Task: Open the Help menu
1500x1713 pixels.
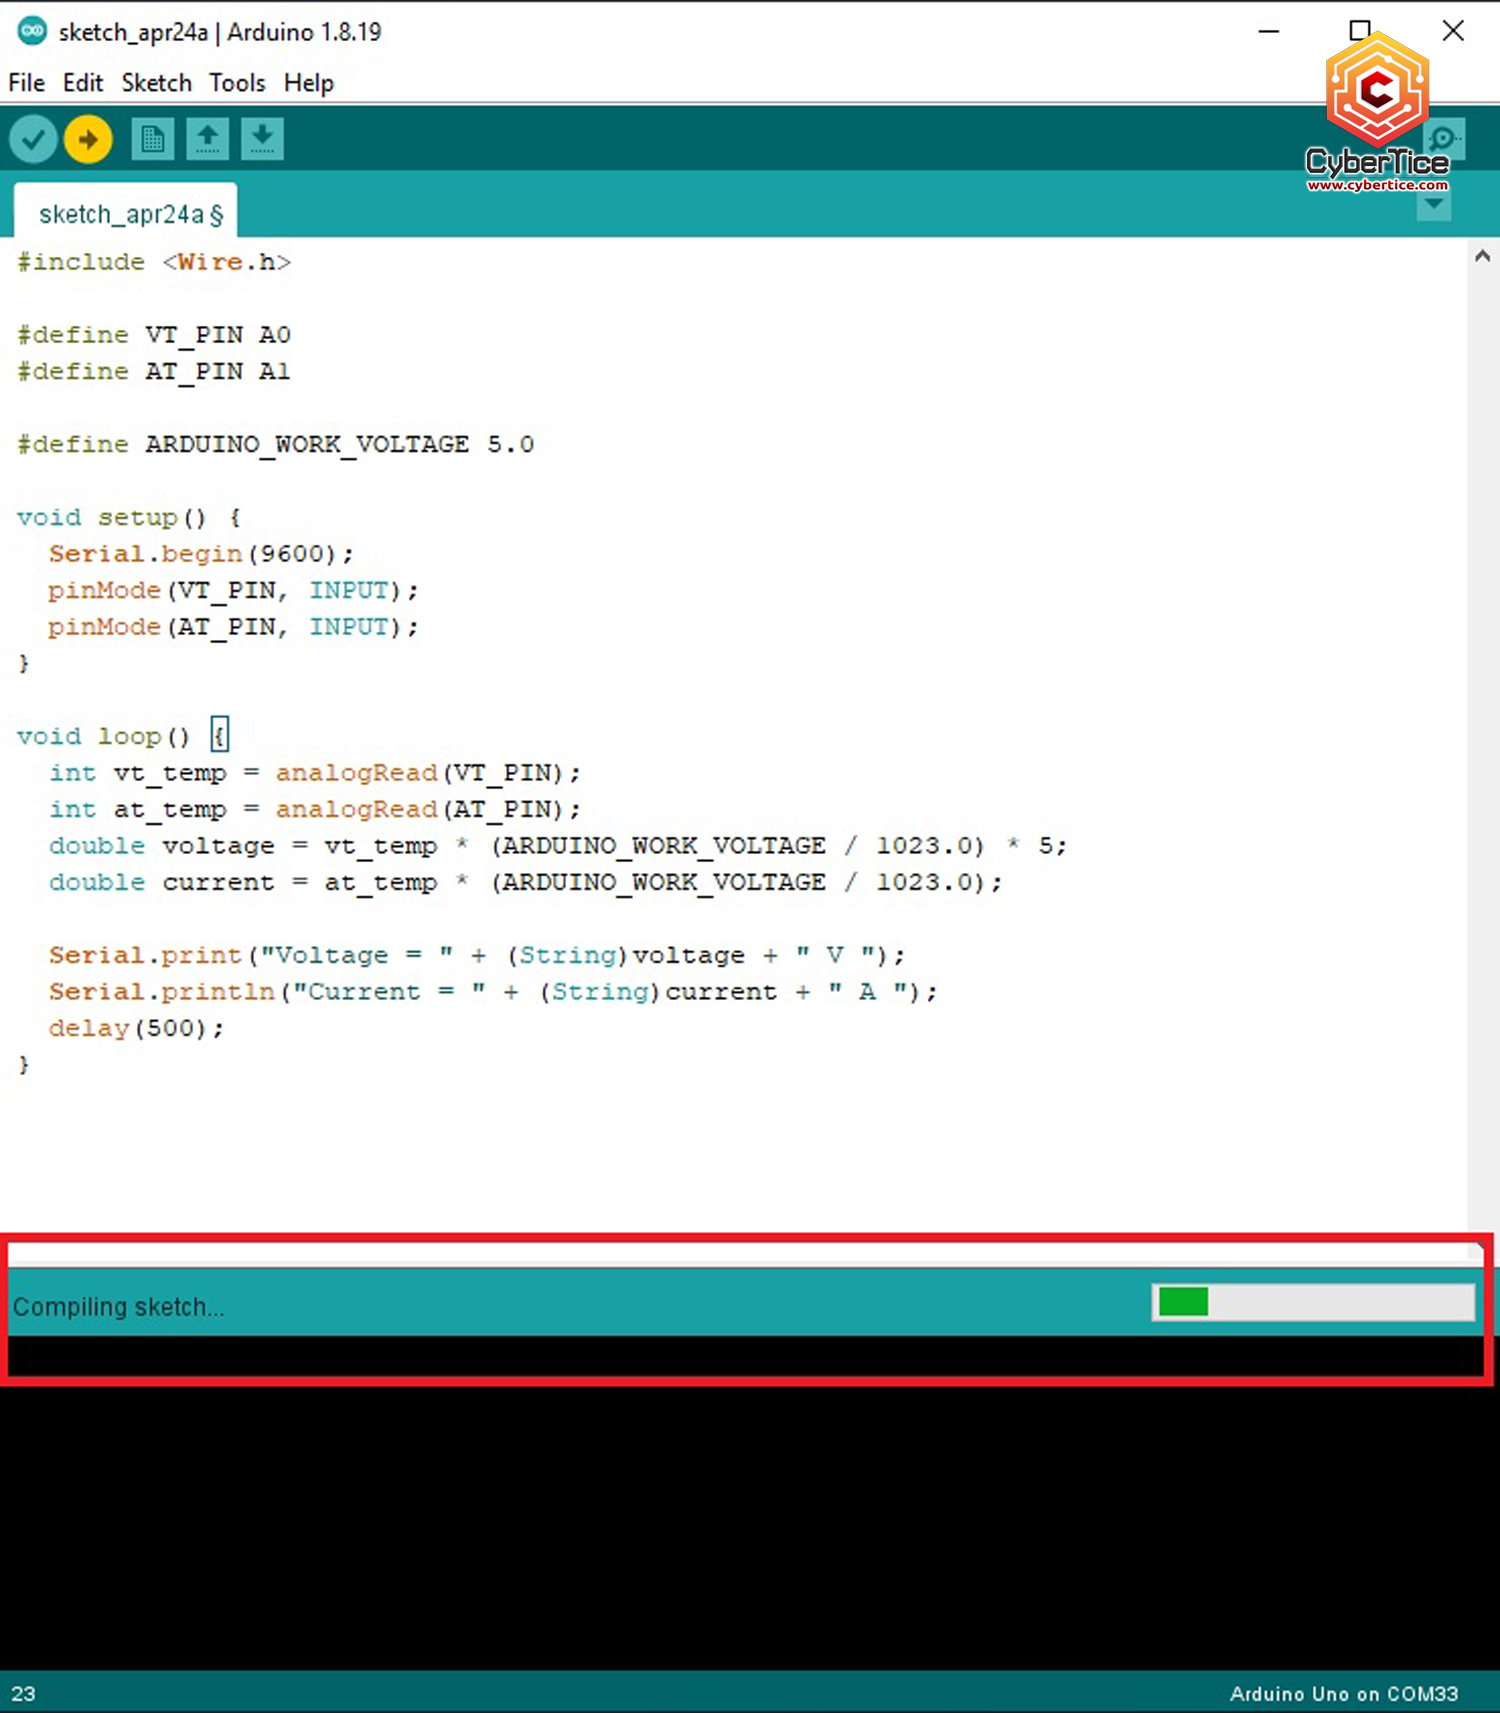Action: coord(308,83)
